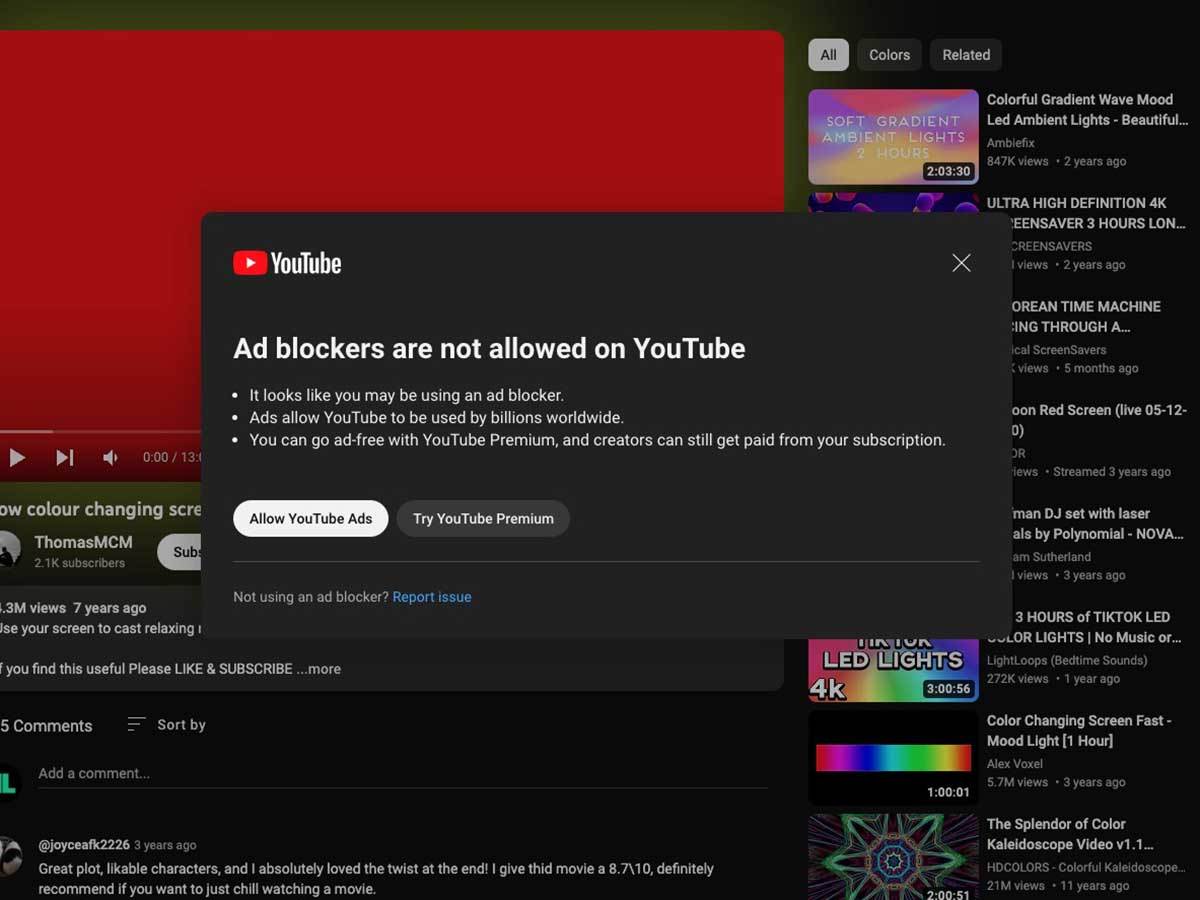Type in the Add a comment field
This screenshot has height=900, width=1200.
point(400,773)
